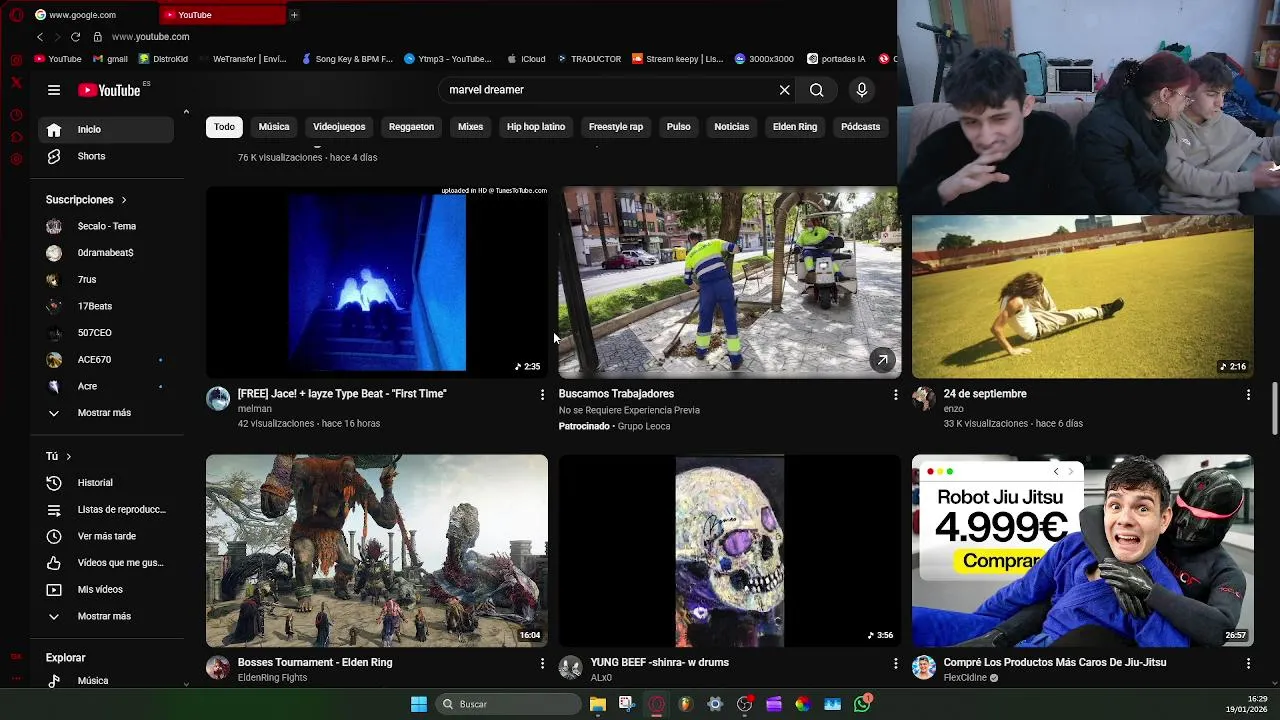The image size is (1280, 720).
Task: Open WhatsApp from the taskbar
Action: point(862,704)
